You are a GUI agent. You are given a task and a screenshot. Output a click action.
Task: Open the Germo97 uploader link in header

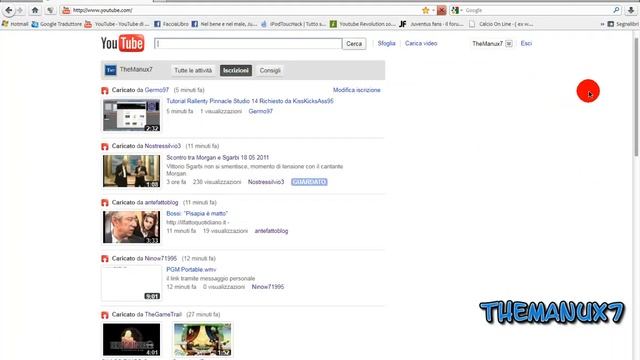pos(157,90)
